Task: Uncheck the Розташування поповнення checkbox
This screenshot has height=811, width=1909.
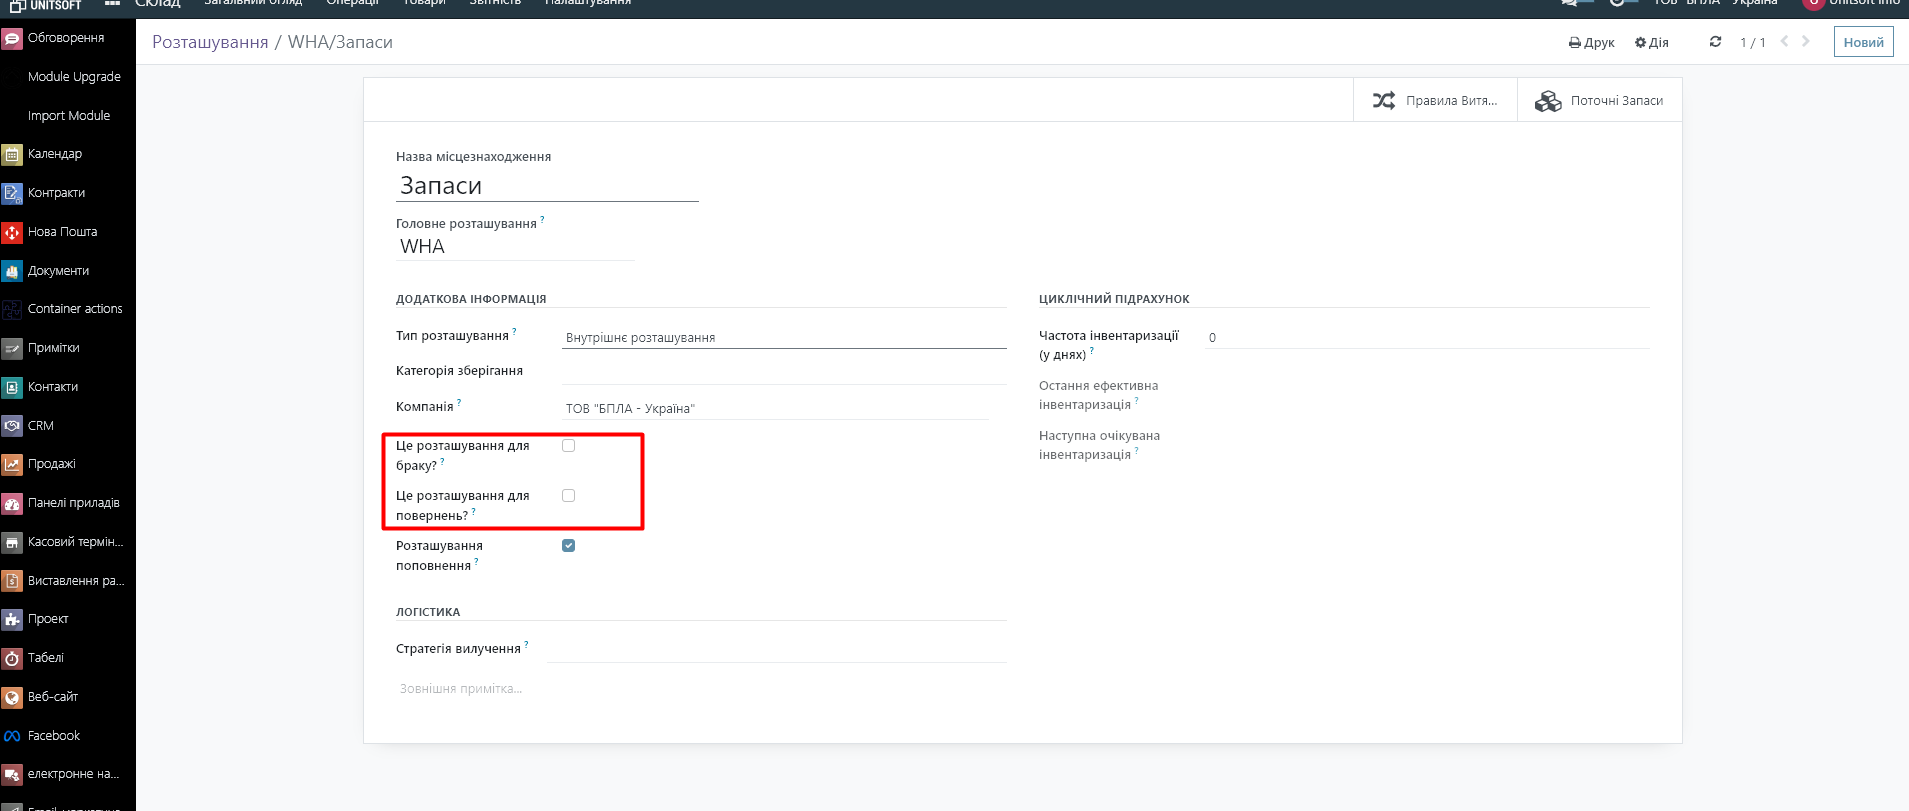Action: [568, 546]
